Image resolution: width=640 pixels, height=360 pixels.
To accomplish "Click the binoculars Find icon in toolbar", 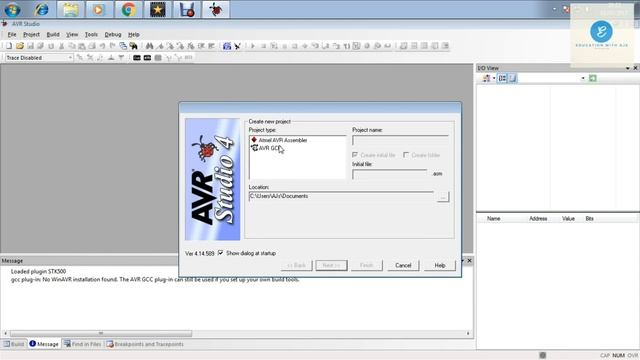I will coord(149,46).
